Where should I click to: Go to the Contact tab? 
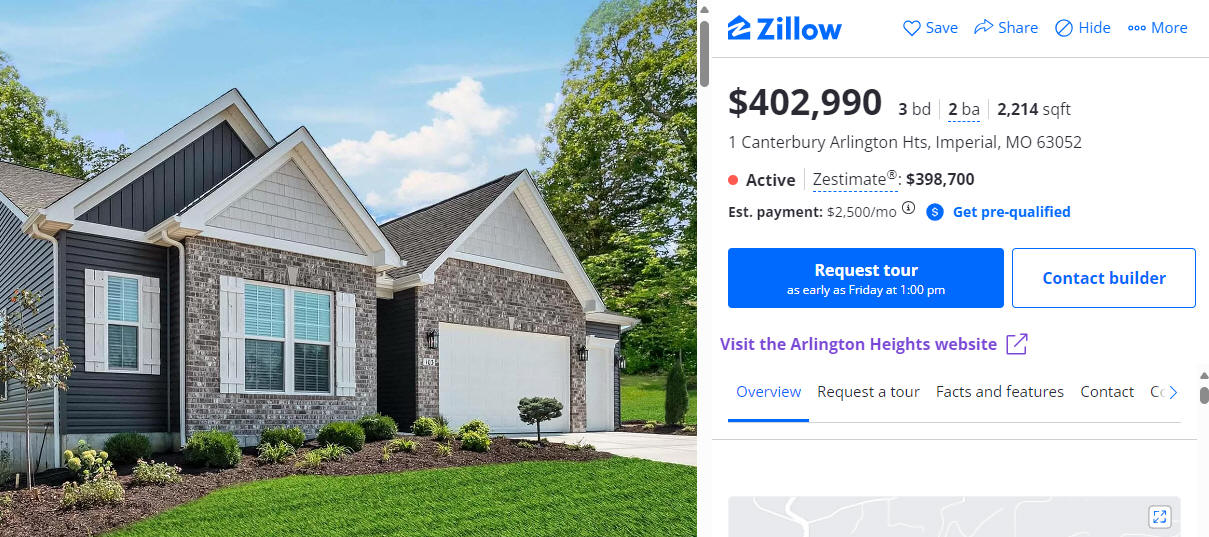point(1107,392)
